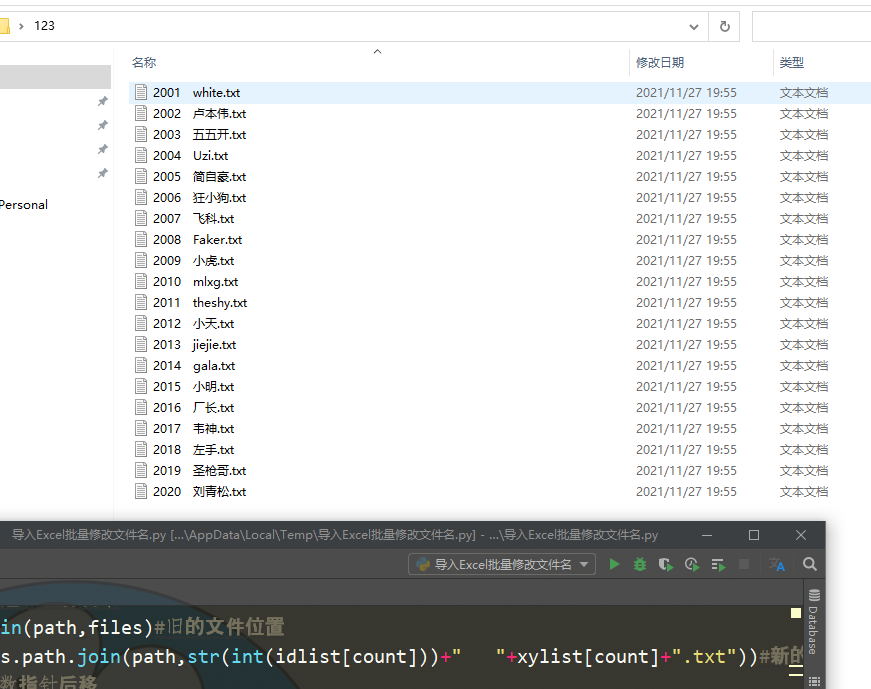871x689 pixels.
Task: Open the Database tool window tab
Action: tap(814, 622)
